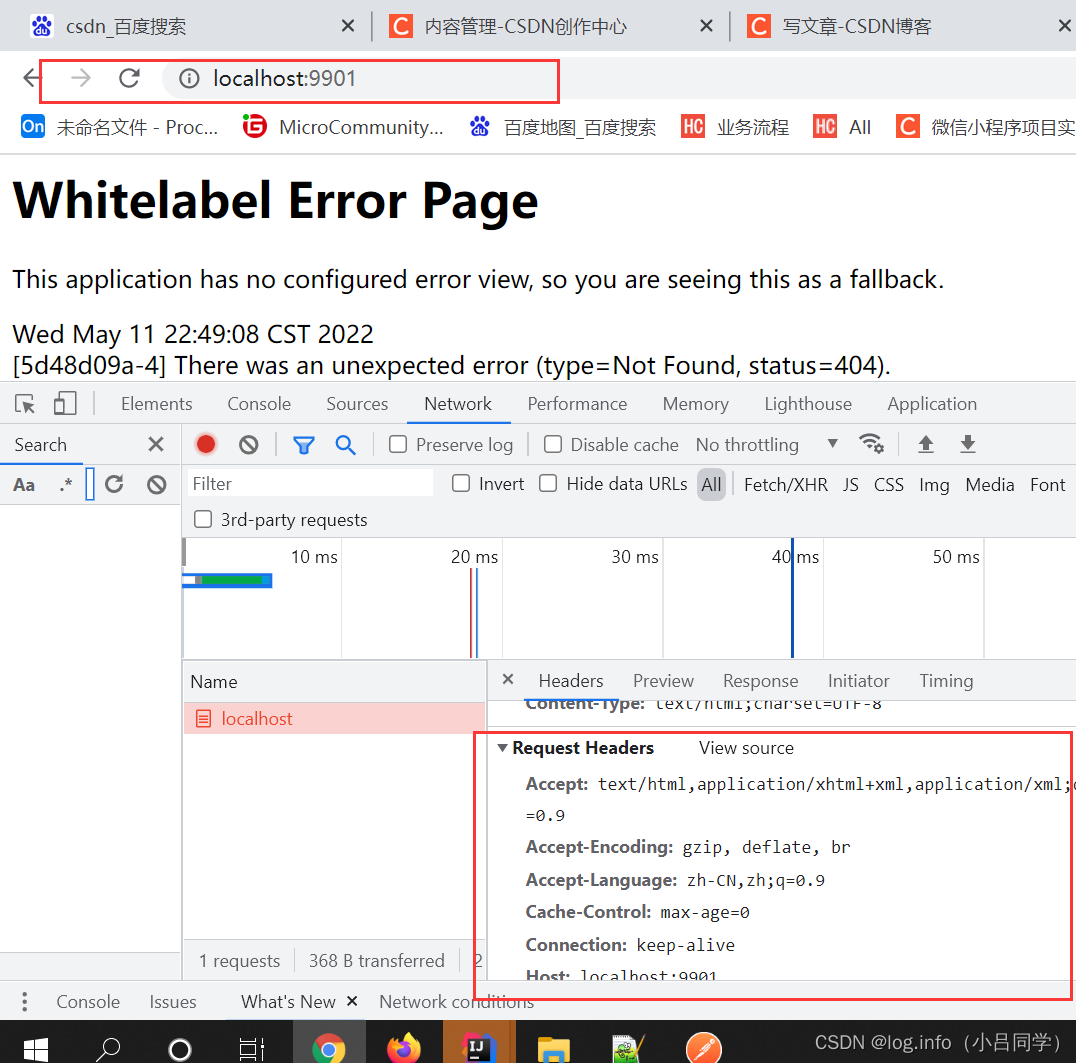
Task: Open the Application tab
Action: [932, 404]
